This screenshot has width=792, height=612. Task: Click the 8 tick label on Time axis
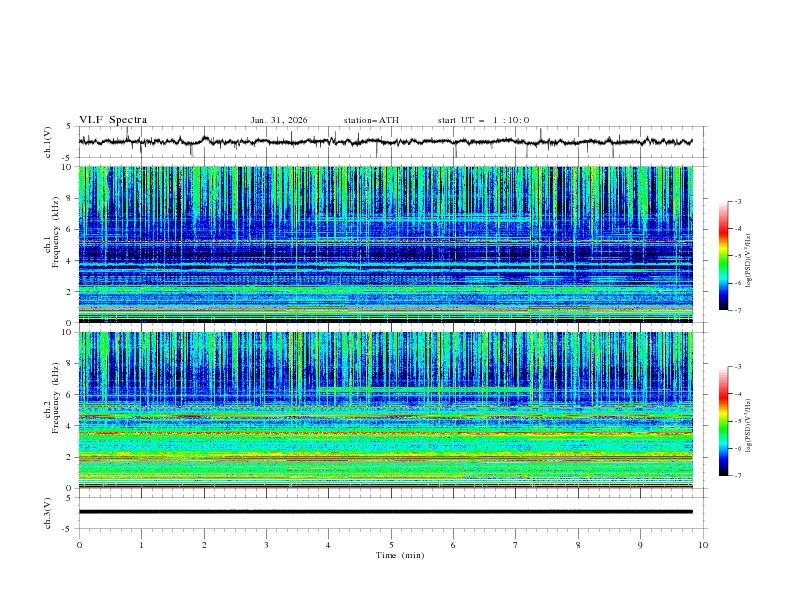[578, 545]
